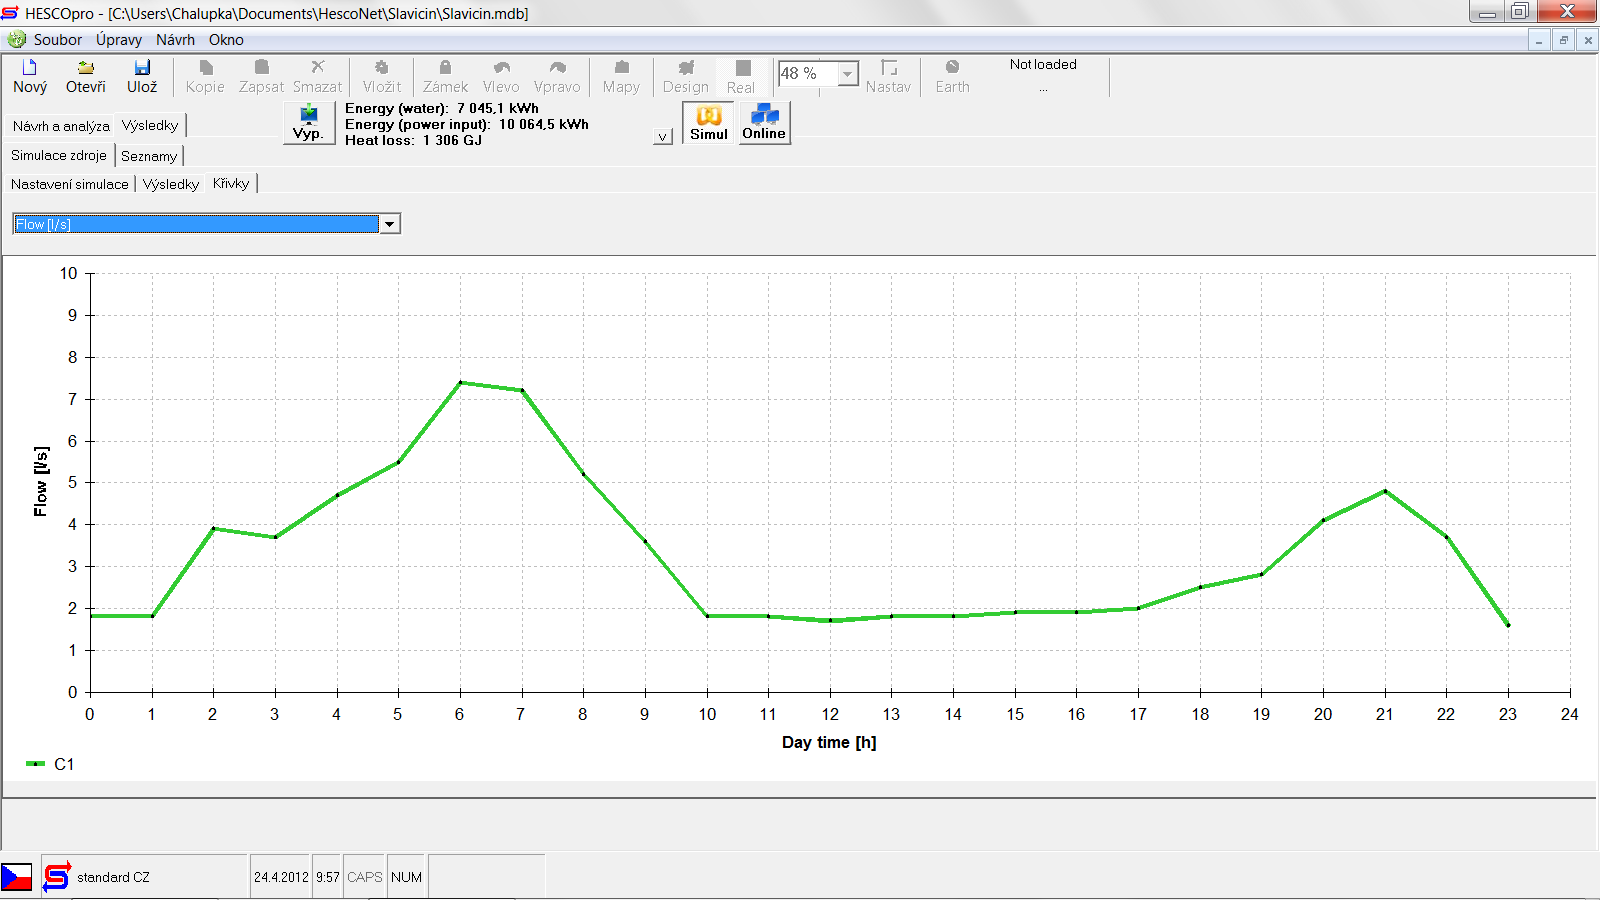The height and width of the screenshot is (900, 1600).
Task: Open the Soubor menu
Action: coord(58,40)
